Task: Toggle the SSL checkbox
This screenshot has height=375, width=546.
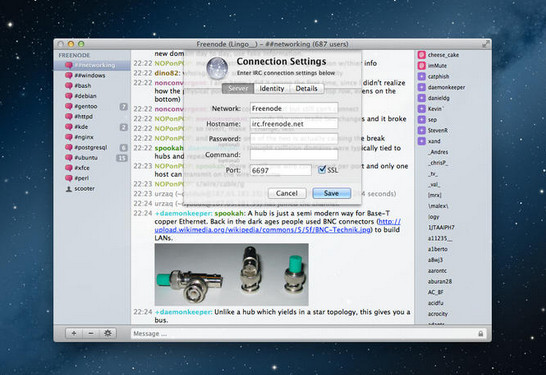Action: (322, 170)
